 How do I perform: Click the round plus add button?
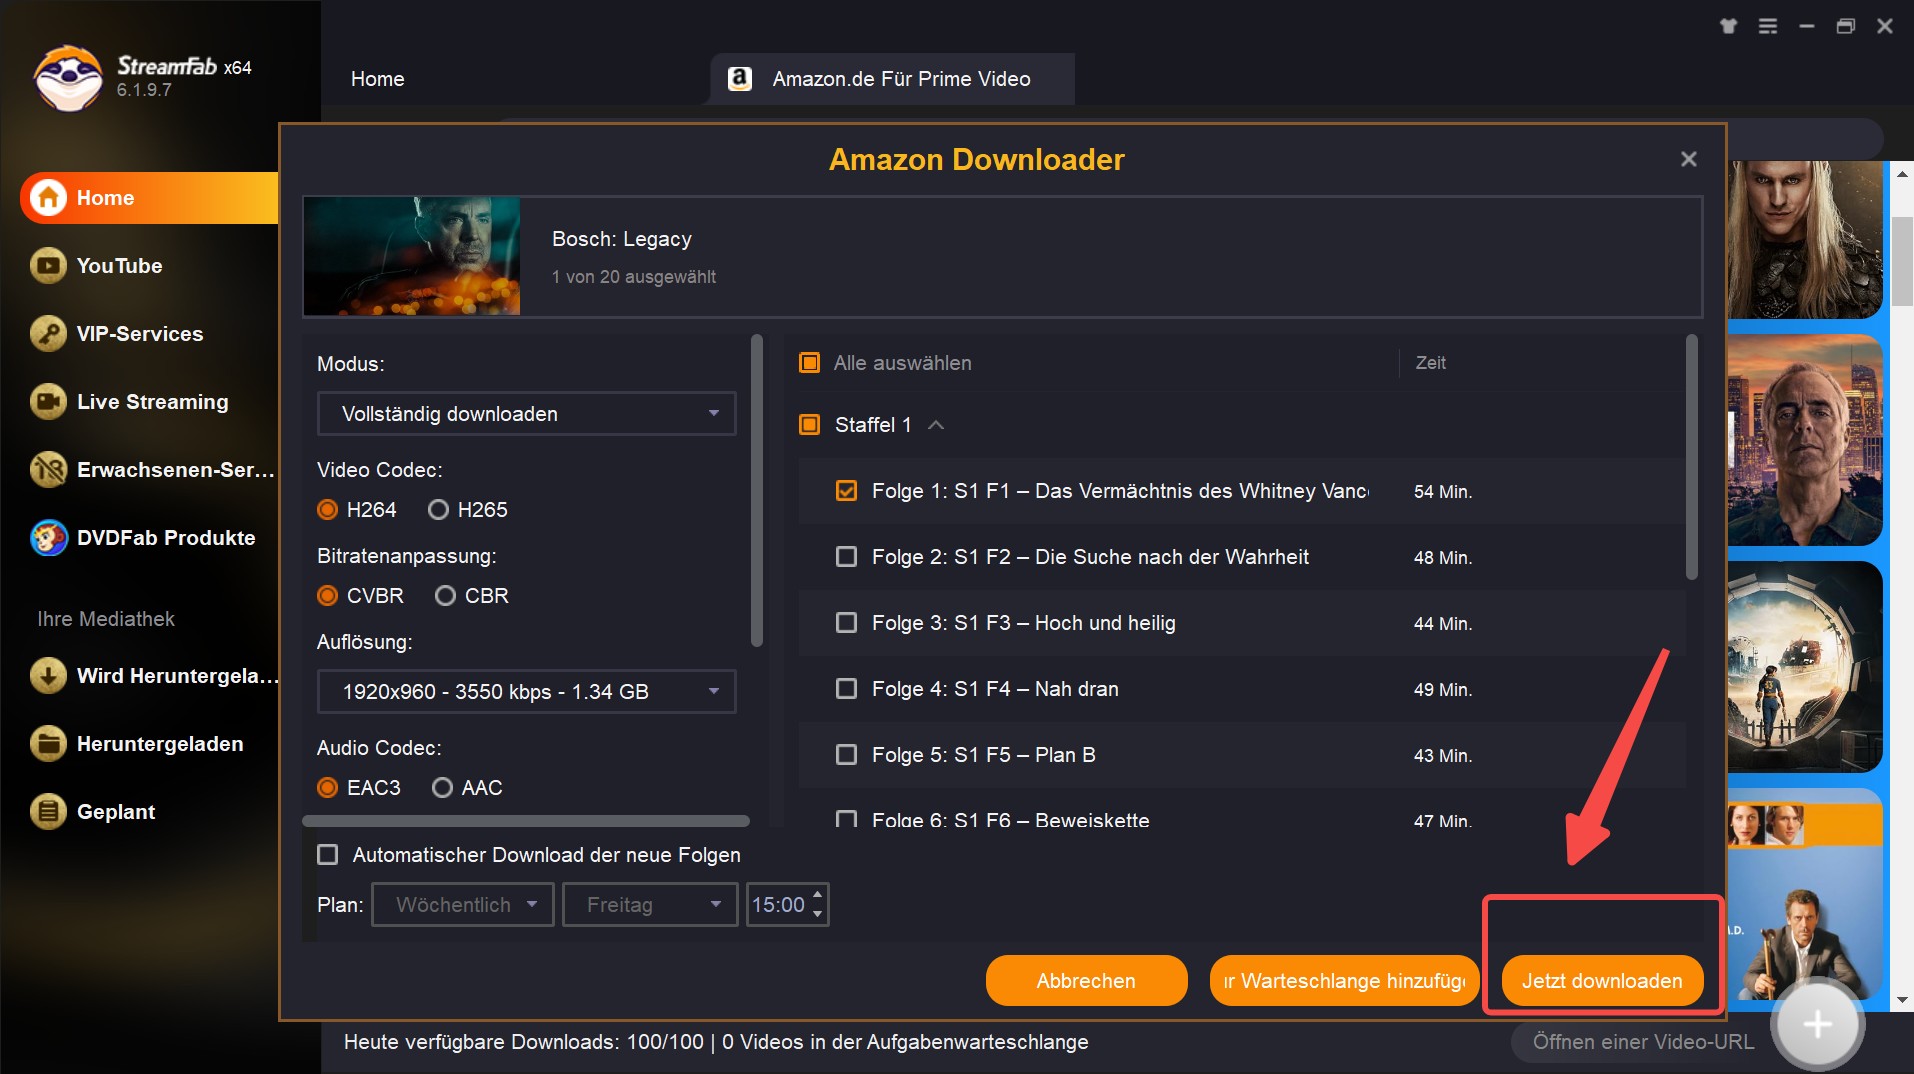pos(1817,1024)
